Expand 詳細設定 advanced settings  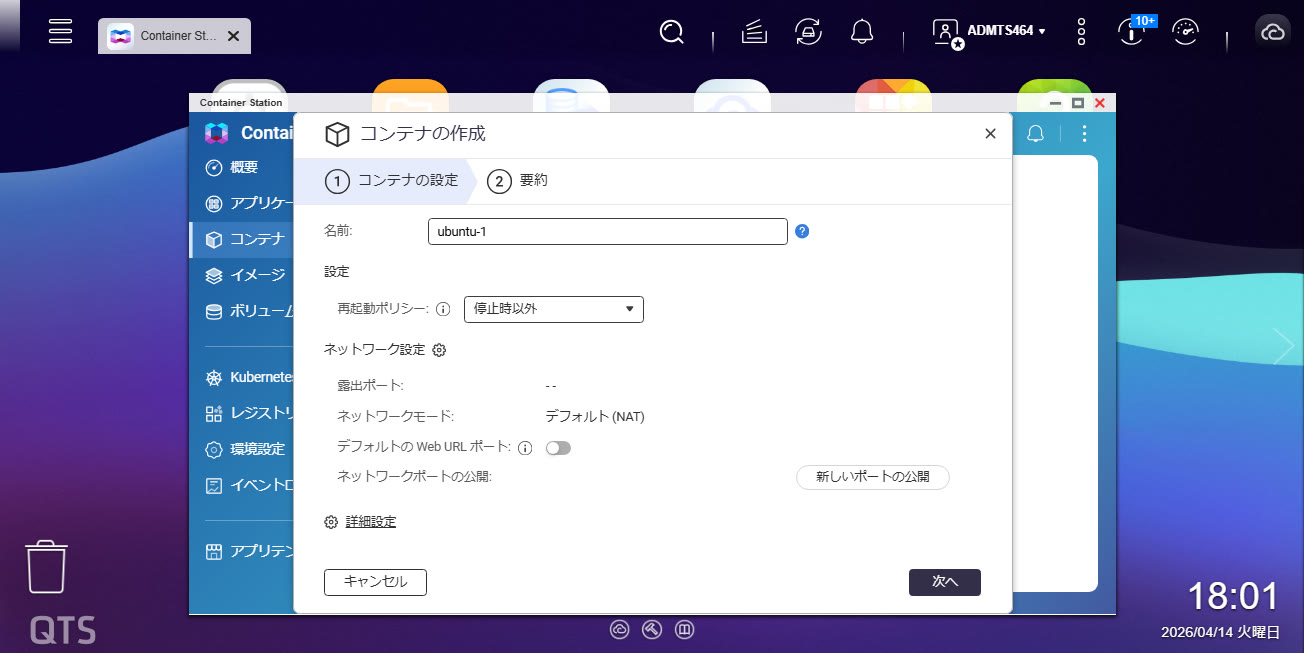coord(370,522)
